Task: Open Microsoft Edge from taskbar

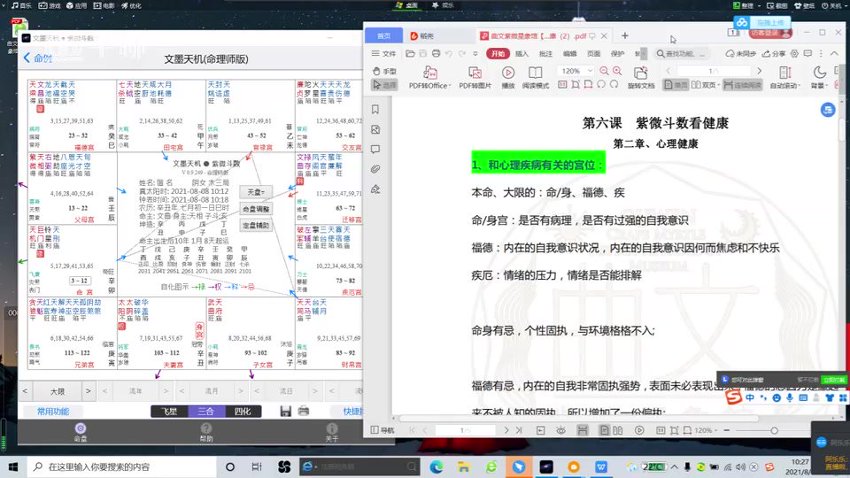Action: tap(436, 467)
